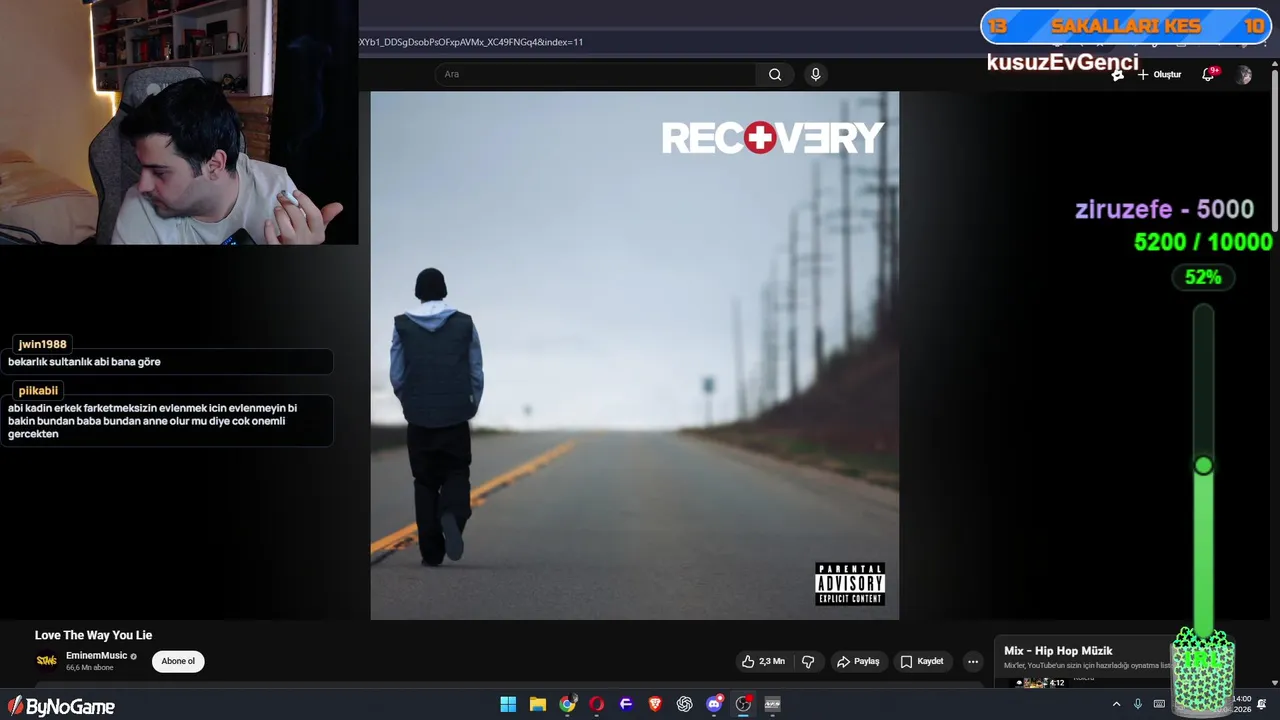The height and width of the screenshot is (720, 1280).
Task: Open Opera browser from the taskbar
Action: tap(597, 704)
